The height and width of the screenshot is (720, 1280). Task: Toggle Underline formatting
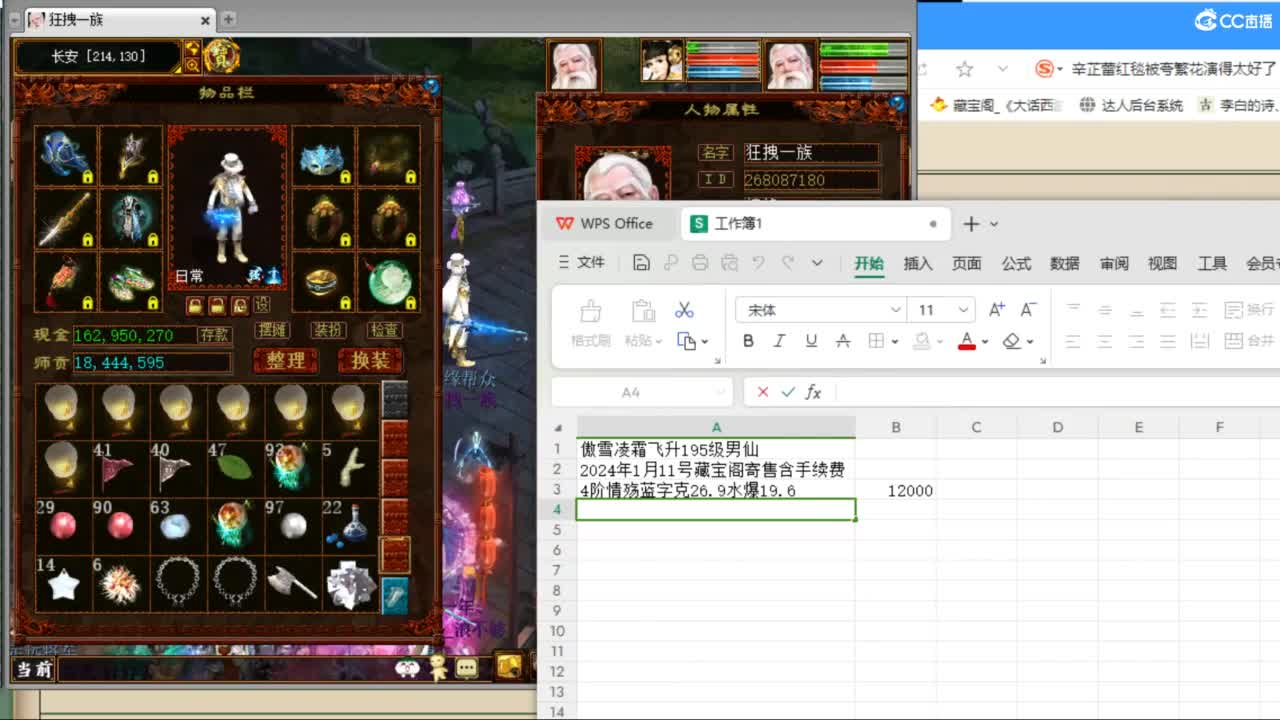coord(811,341)
